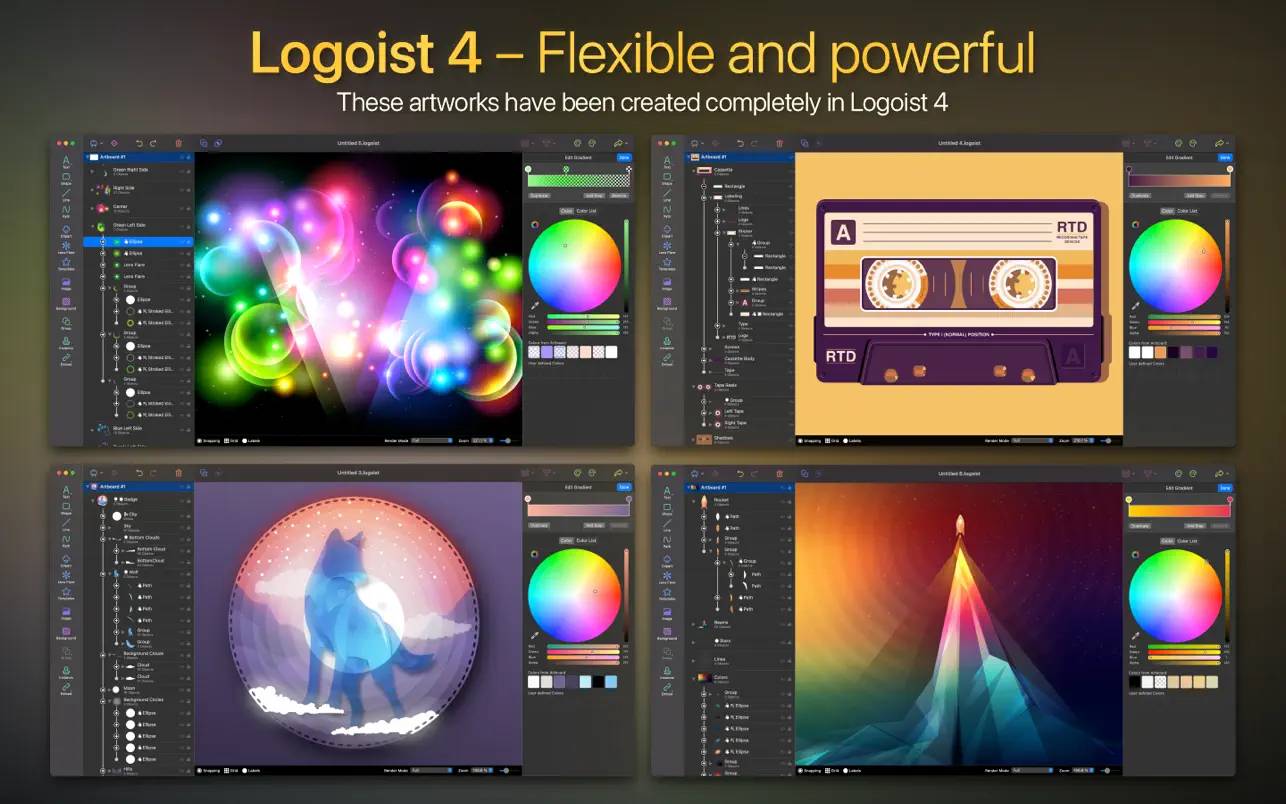Click the zoom slider in the wolf window

505,770
